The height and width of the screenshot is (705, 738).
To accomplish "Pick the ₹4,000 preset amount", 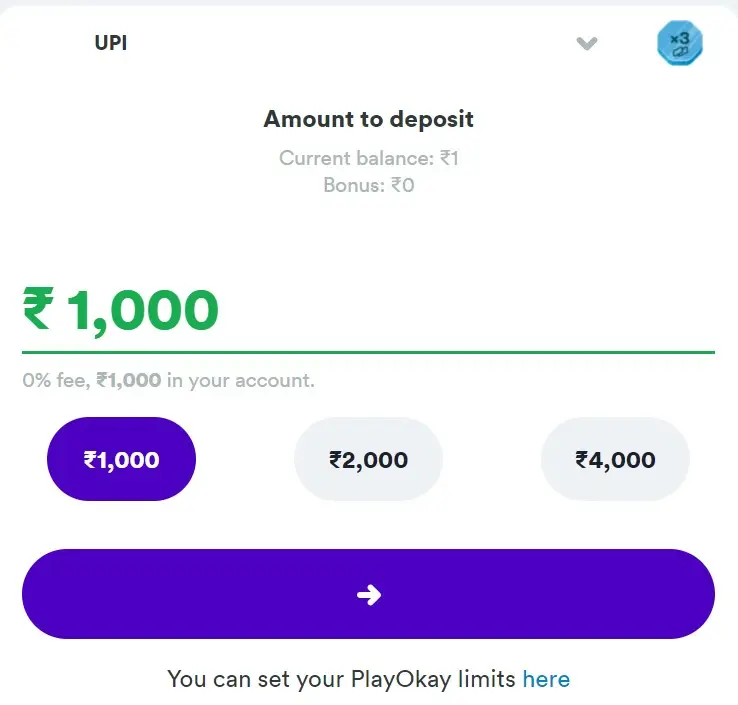I will point(615,460).
